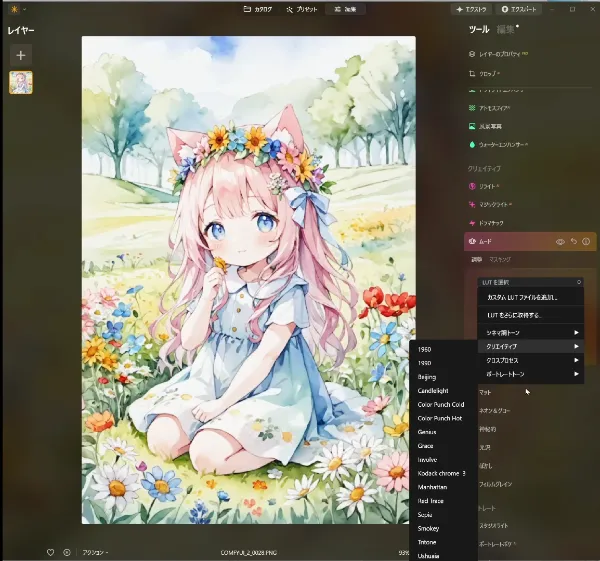Screen dimensions: 600x561
Task: Select the マスキング (Masking) sub-tab
Action: pos(500,259)
